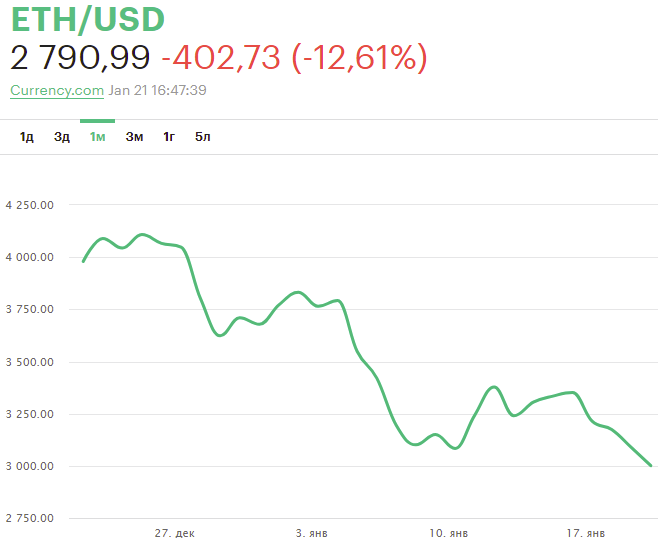
Task: Switch chart to the 1г range
Action: (170, 137)
